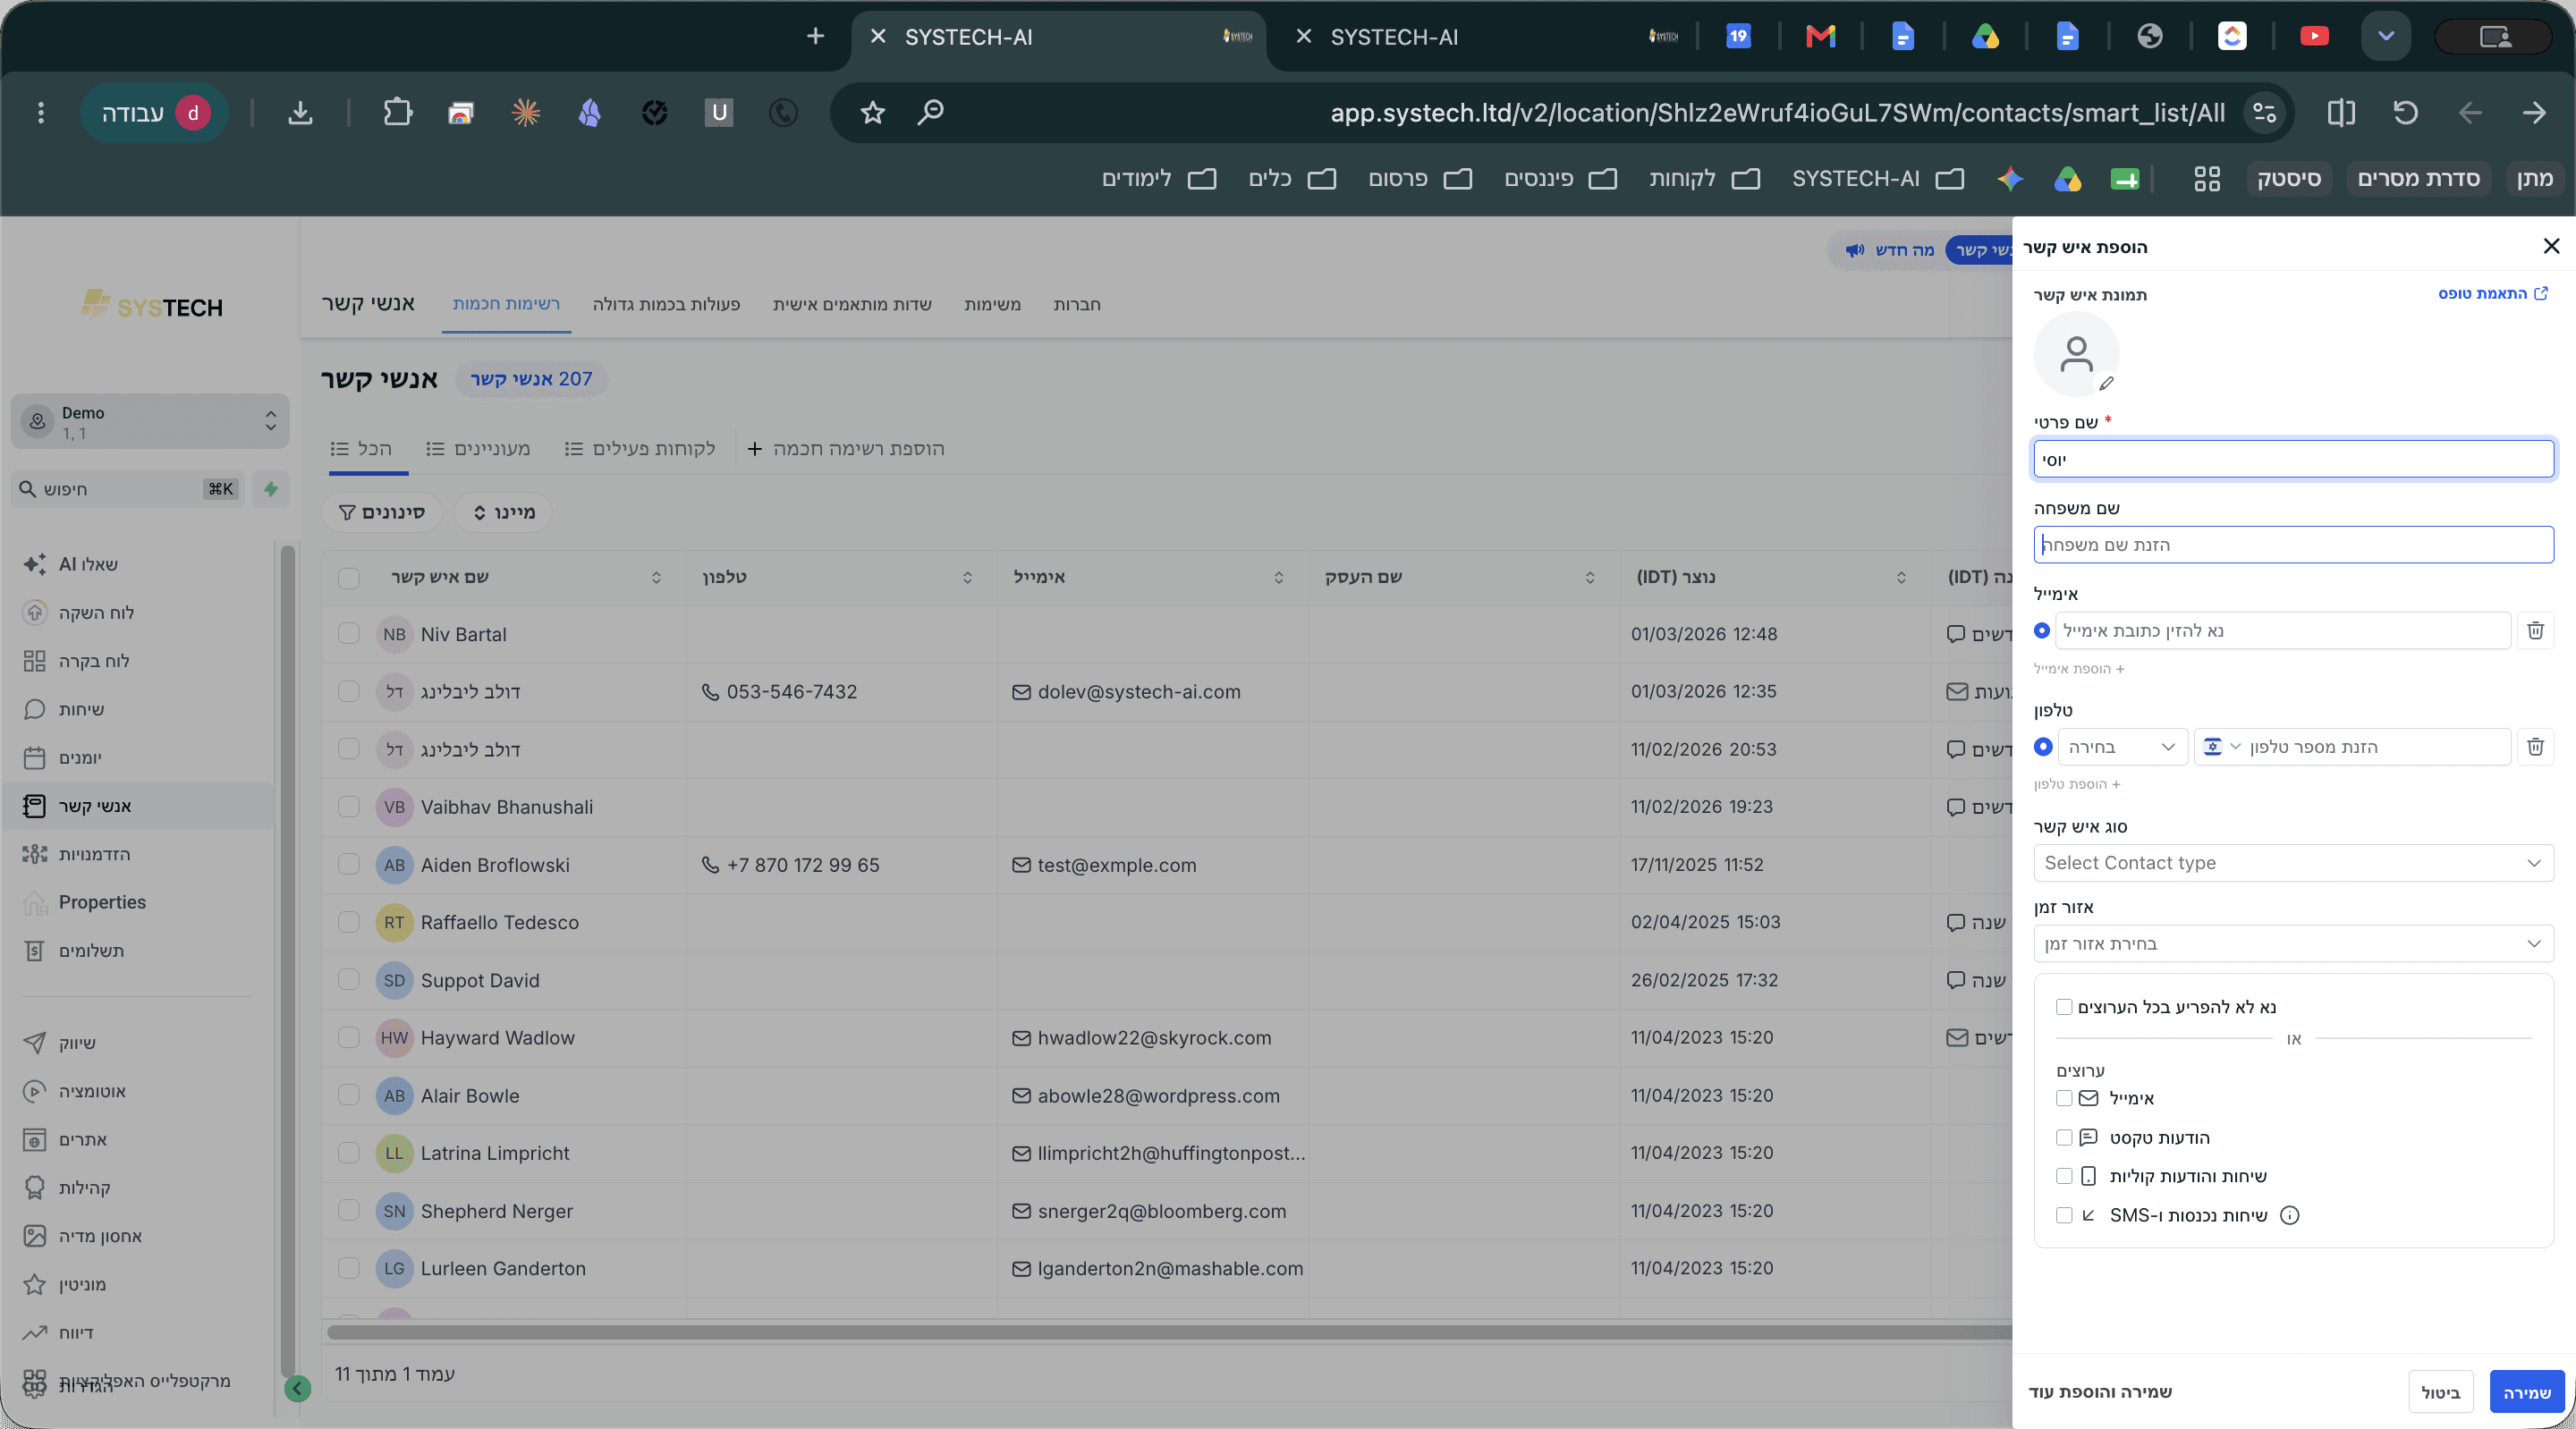The width and height of the screenshot is (2576, 1429).
Task: Select the Niv Bartal row checkbox
Action: coord(349,633)
